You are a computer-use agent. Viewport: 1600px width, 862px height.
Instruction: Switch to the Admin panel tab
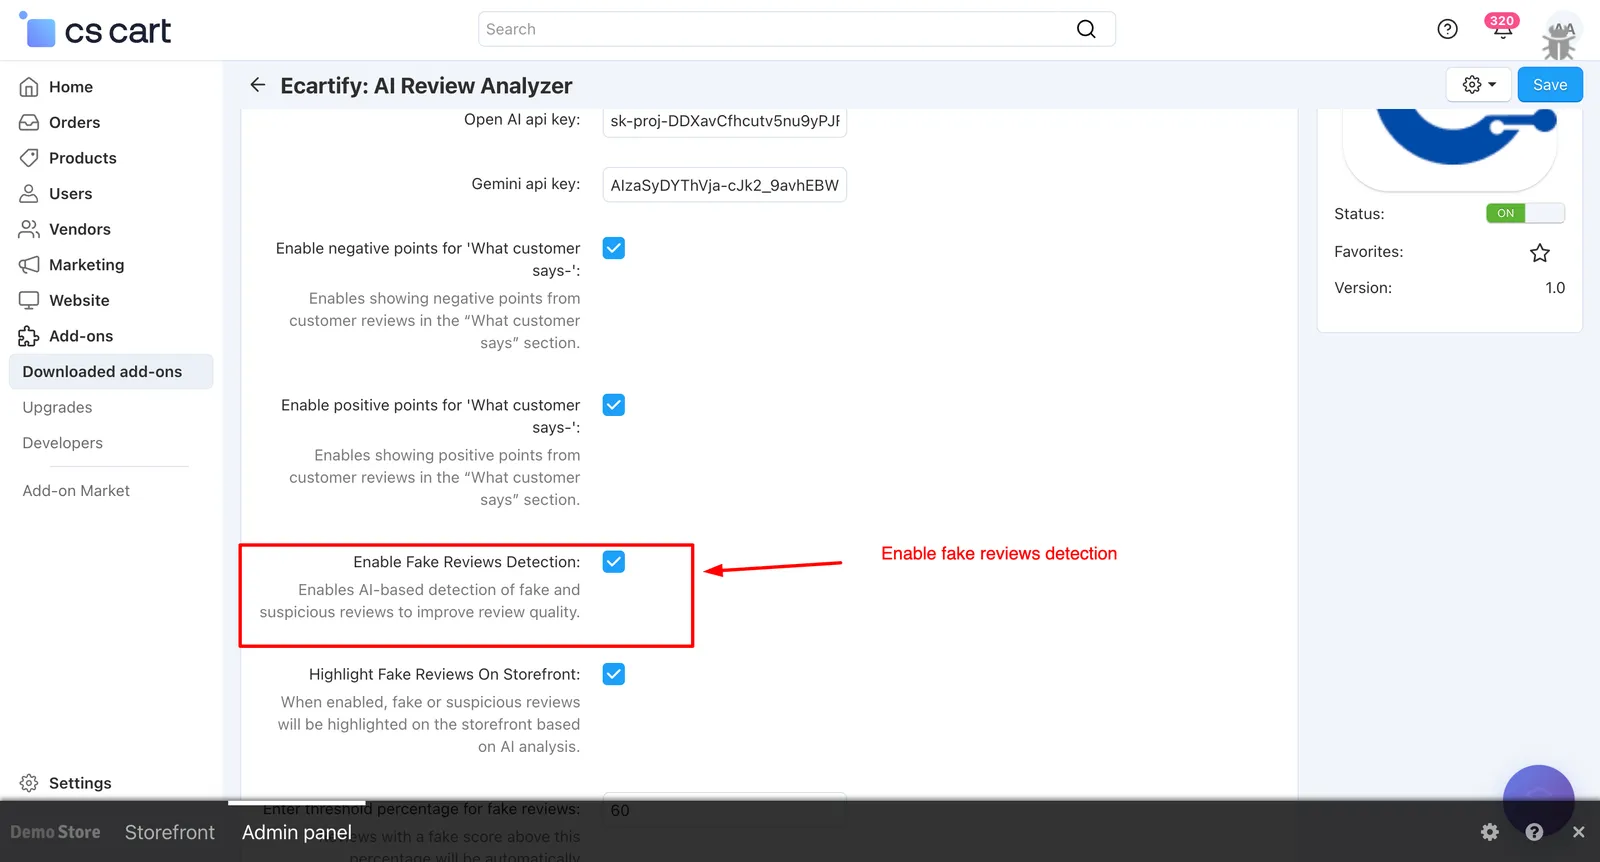(297, 832)
